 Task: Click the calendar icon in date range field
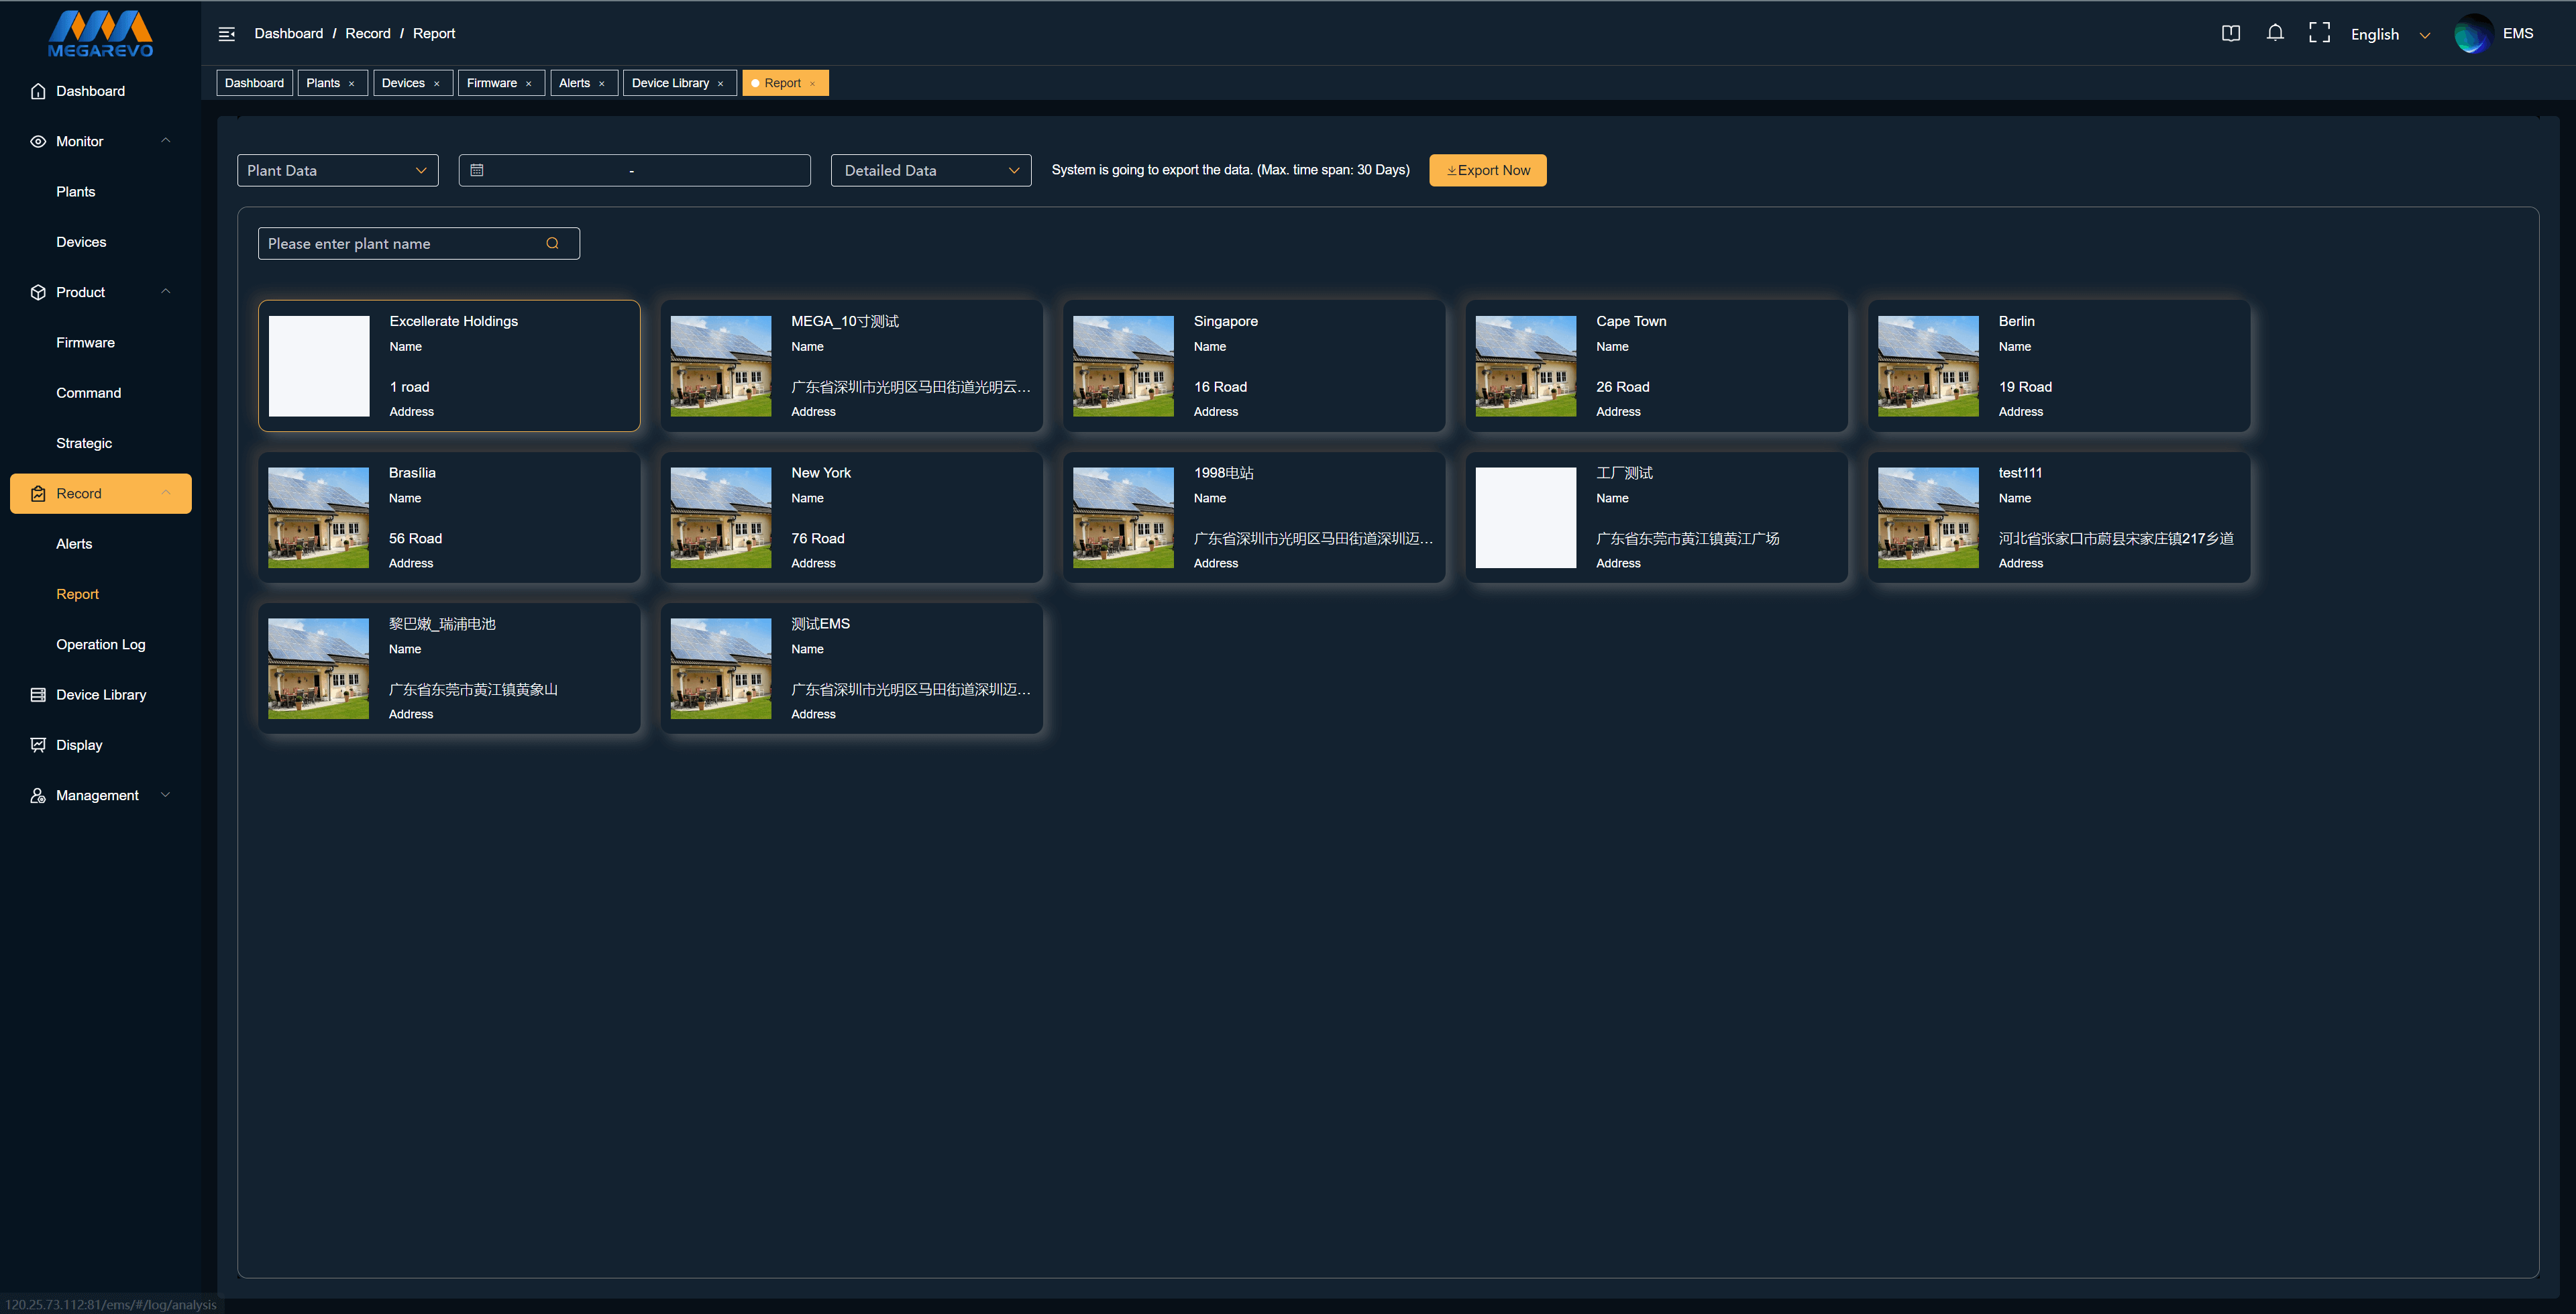[x=477, y=170]
